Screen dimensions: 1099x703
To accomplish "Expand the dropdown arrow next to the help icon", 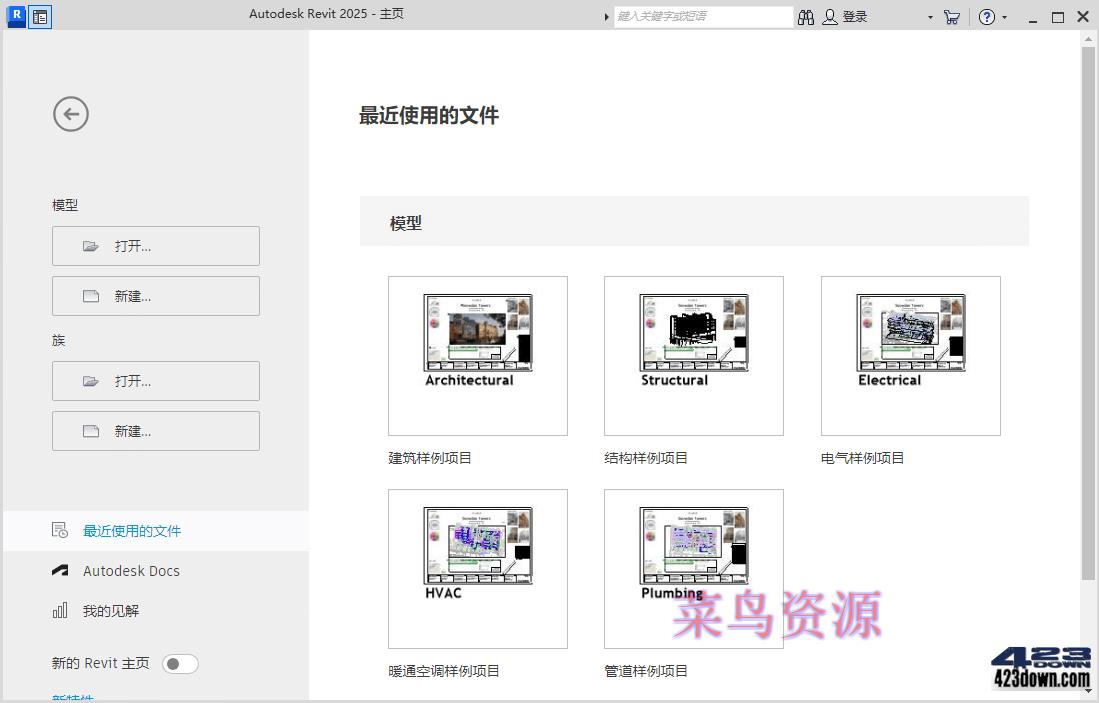I will (x=1004, y=16).
